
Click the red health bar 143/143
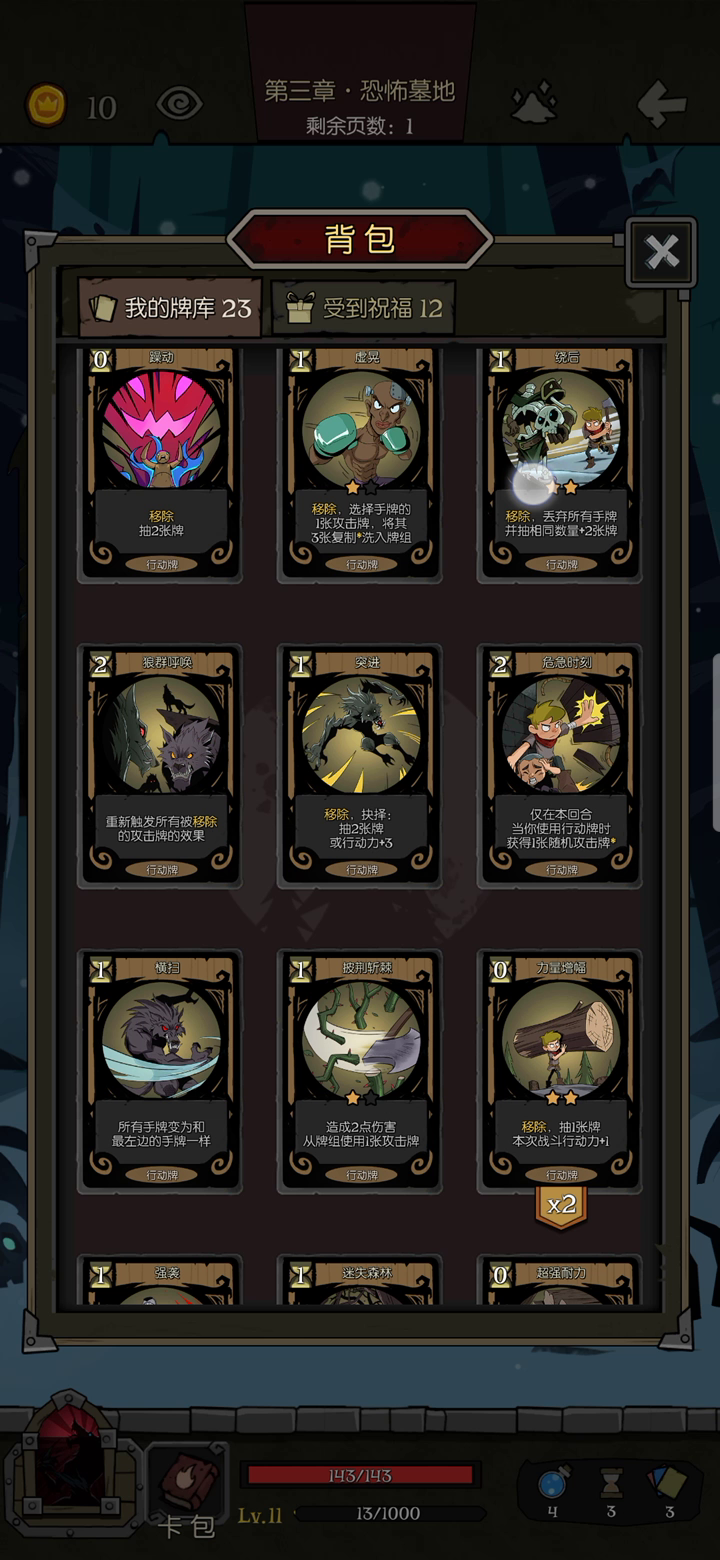click(360, 1475)
